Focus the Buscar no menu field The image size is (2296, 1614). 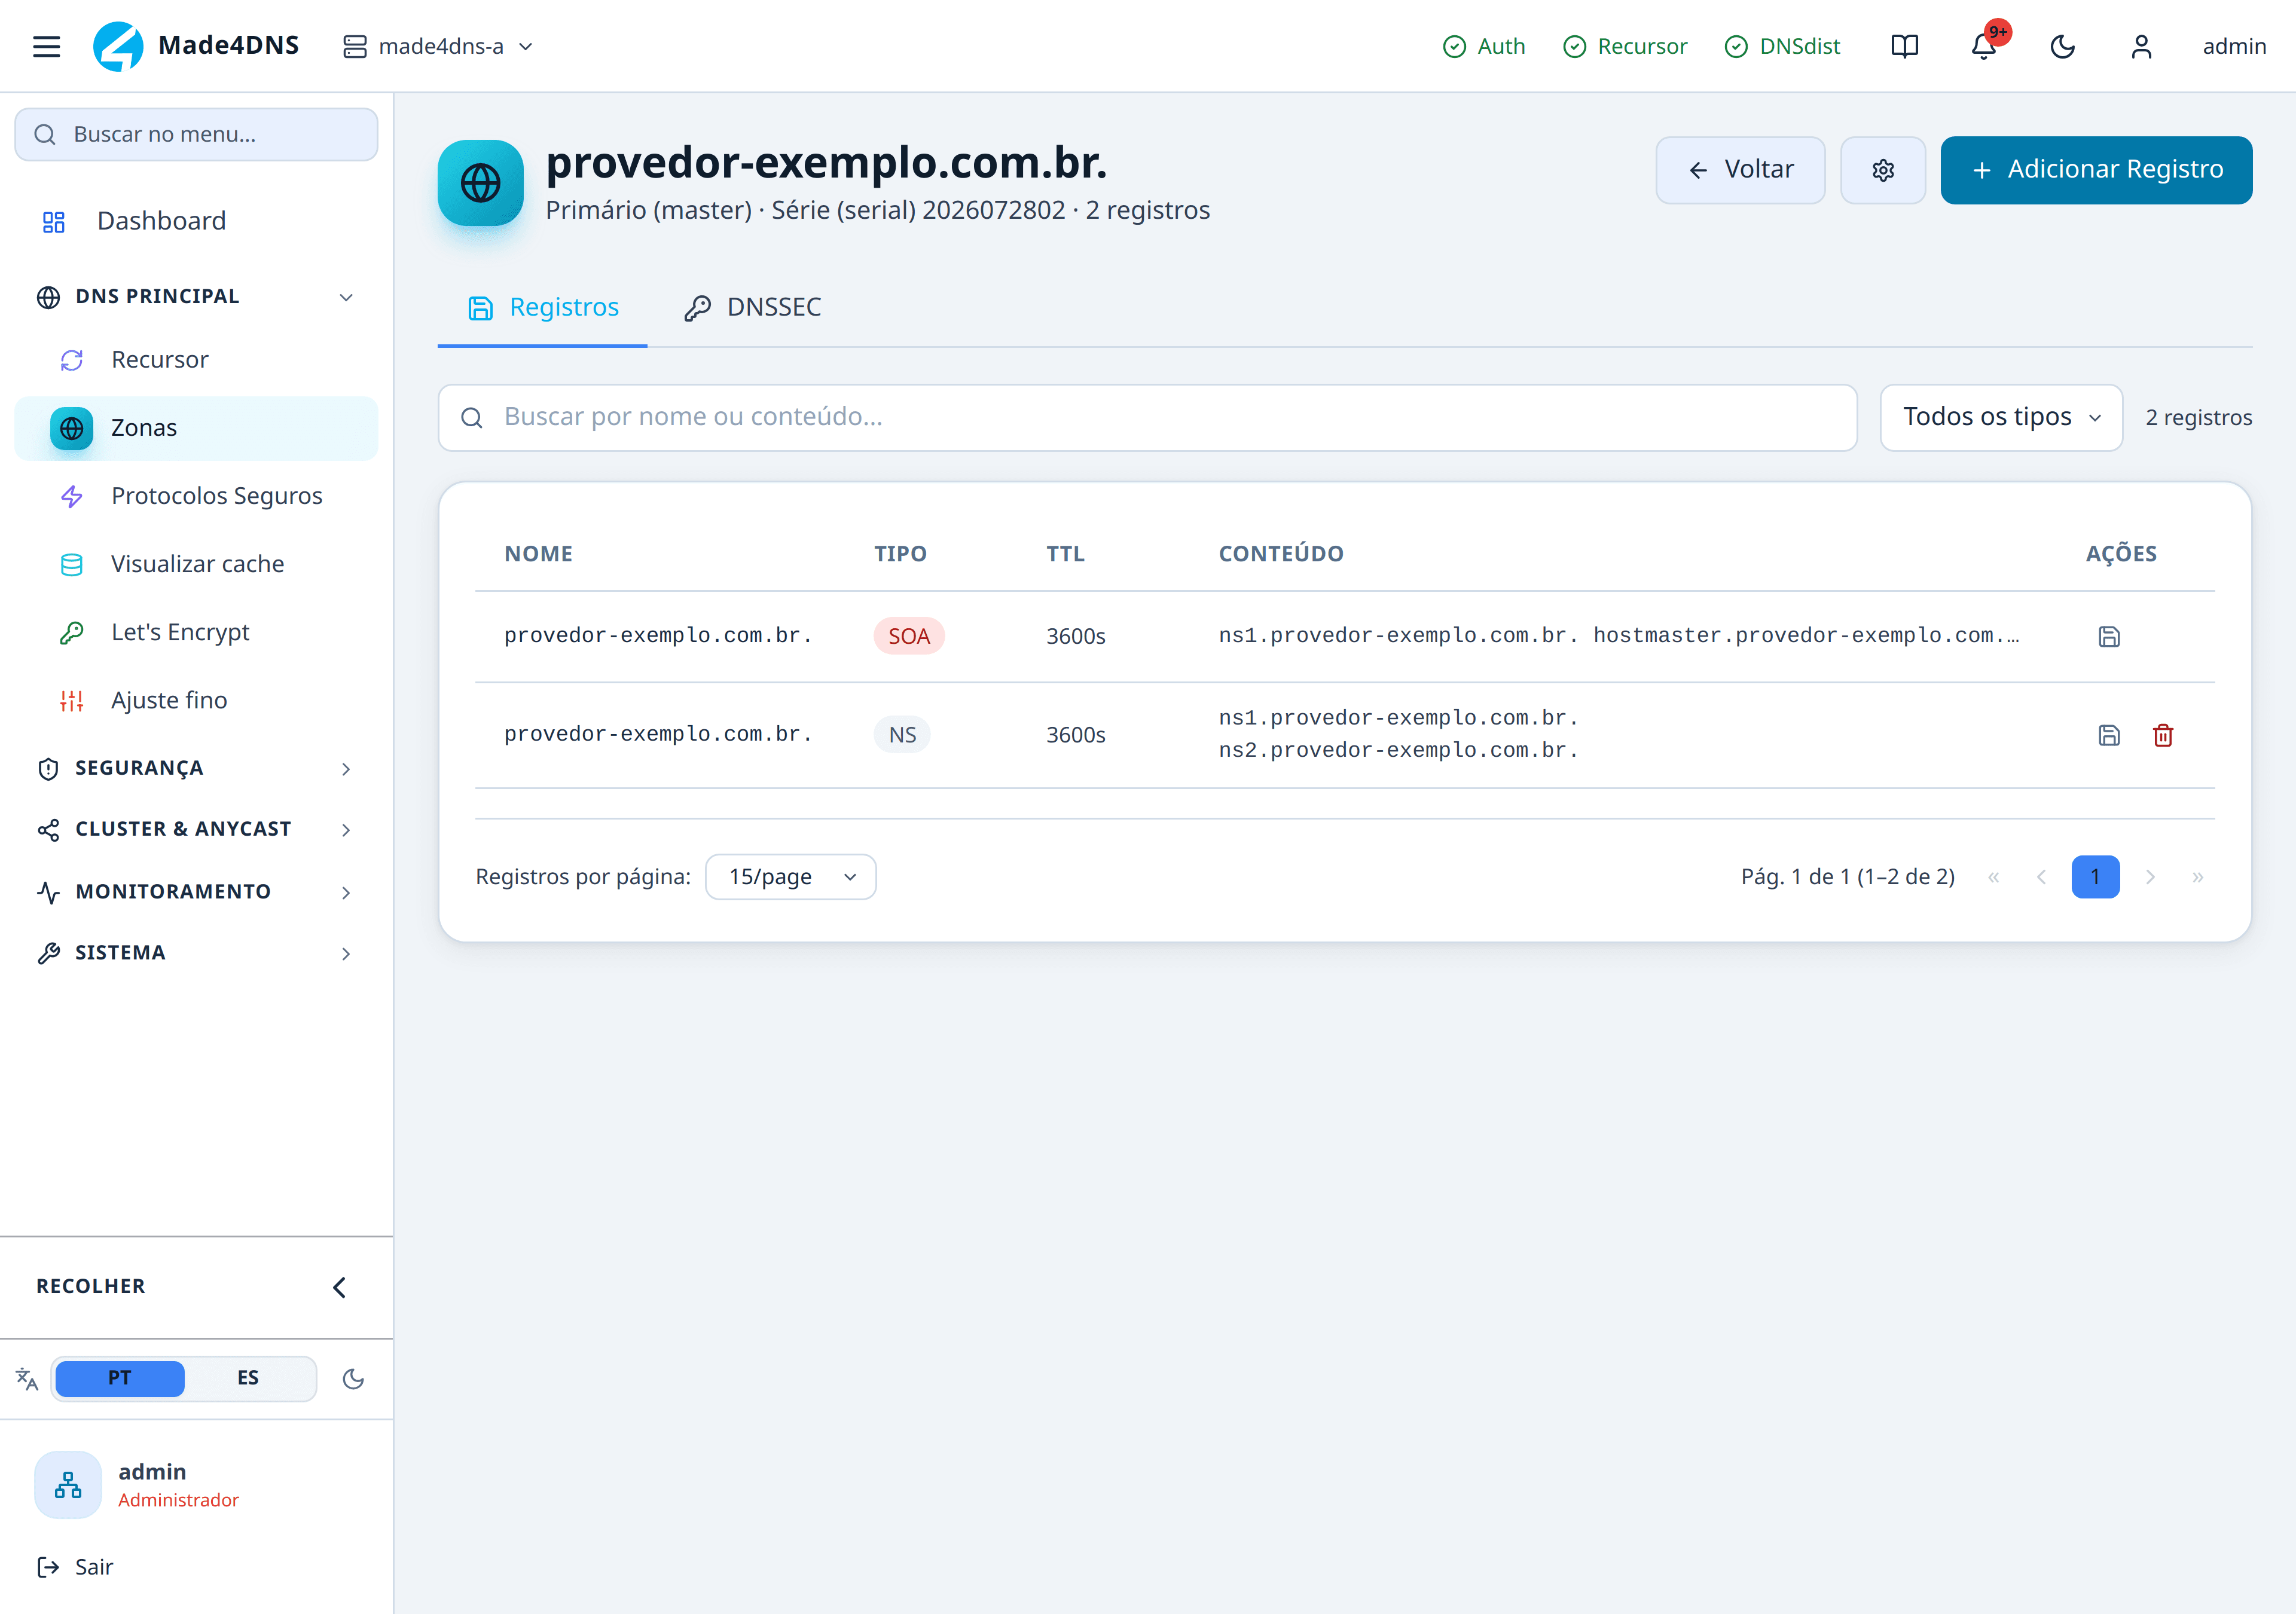pyautogui.click(x=196, y=134)
